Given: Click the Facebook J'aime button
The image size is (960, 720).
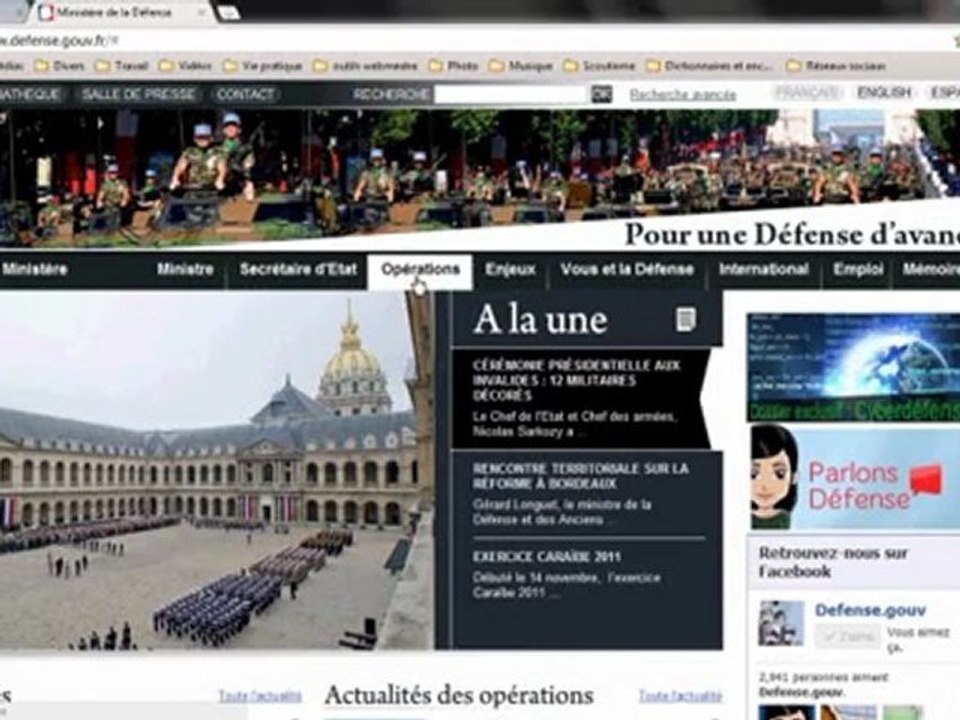Looking at the screenshot, I should pos(847,637).
